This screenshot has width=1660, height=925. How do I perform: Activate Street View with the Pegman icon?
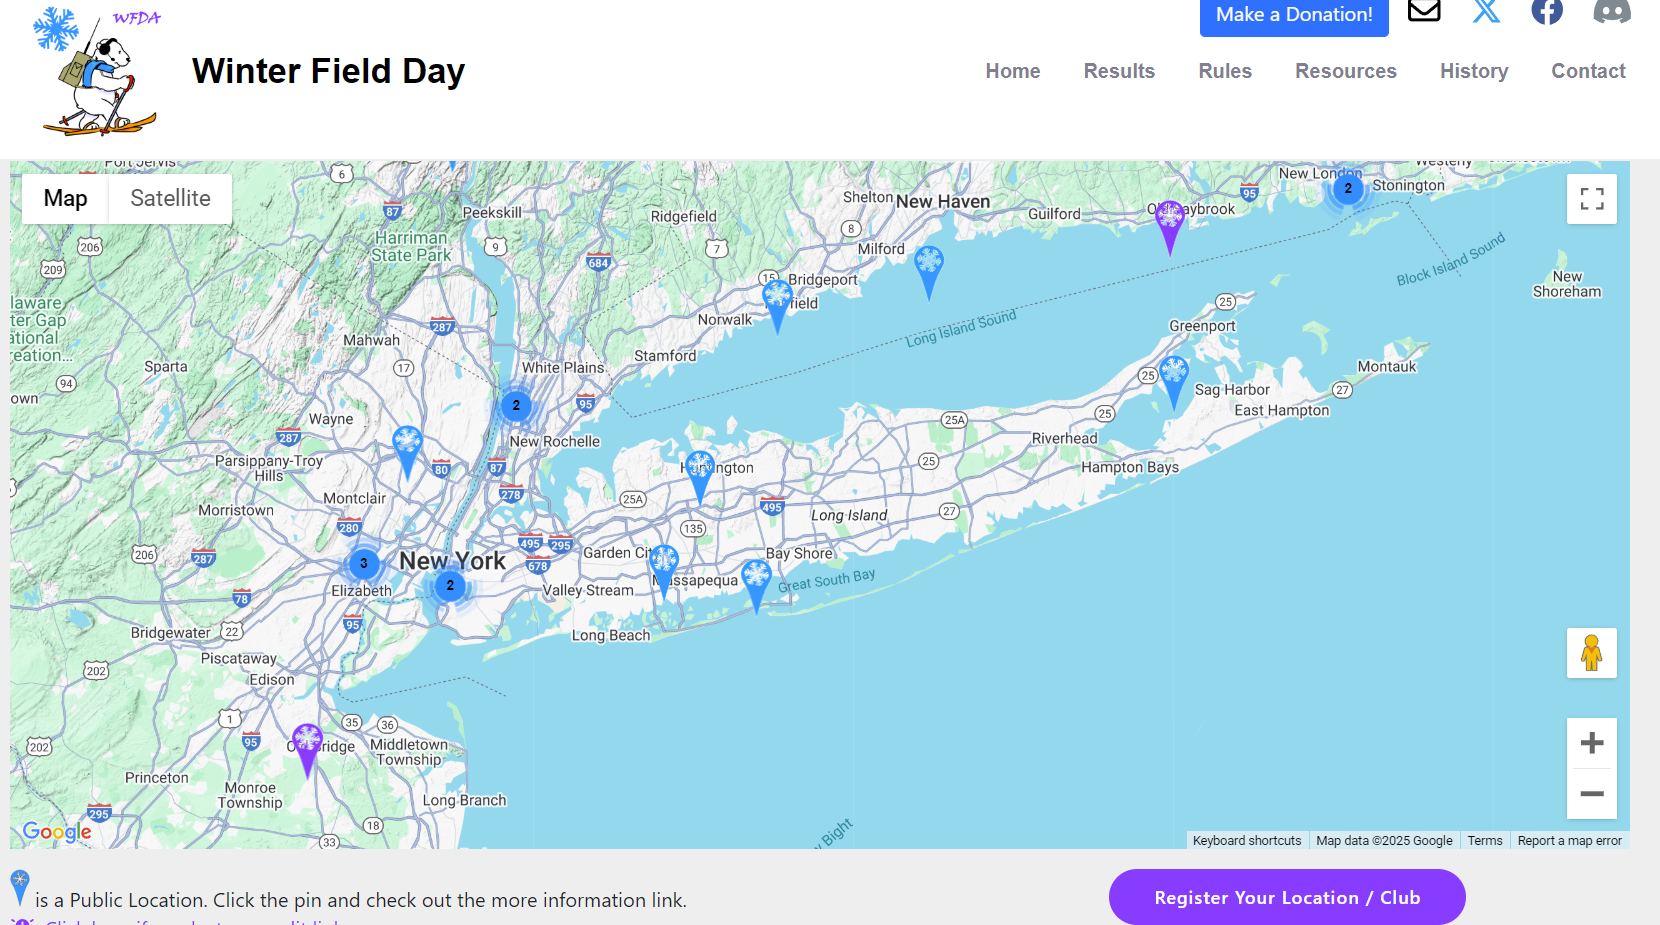1592,653
